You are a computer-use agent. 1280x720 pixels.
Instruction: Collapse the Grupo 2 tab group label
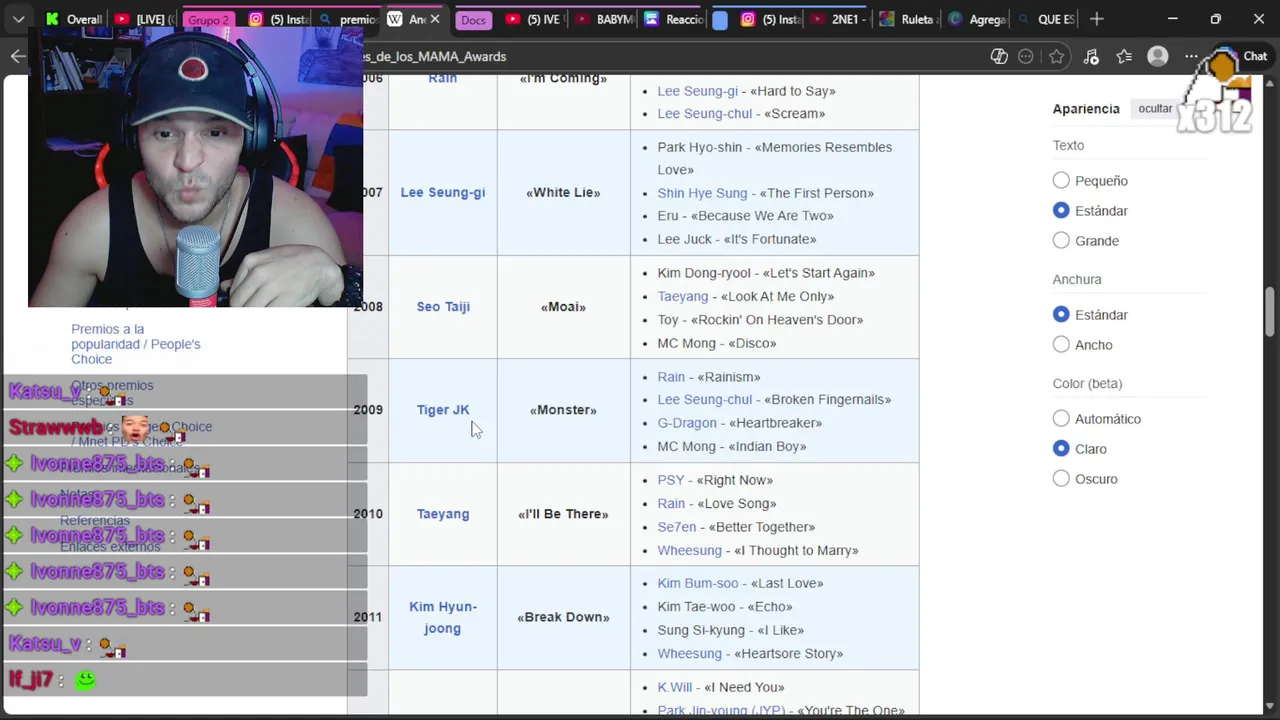208,20
